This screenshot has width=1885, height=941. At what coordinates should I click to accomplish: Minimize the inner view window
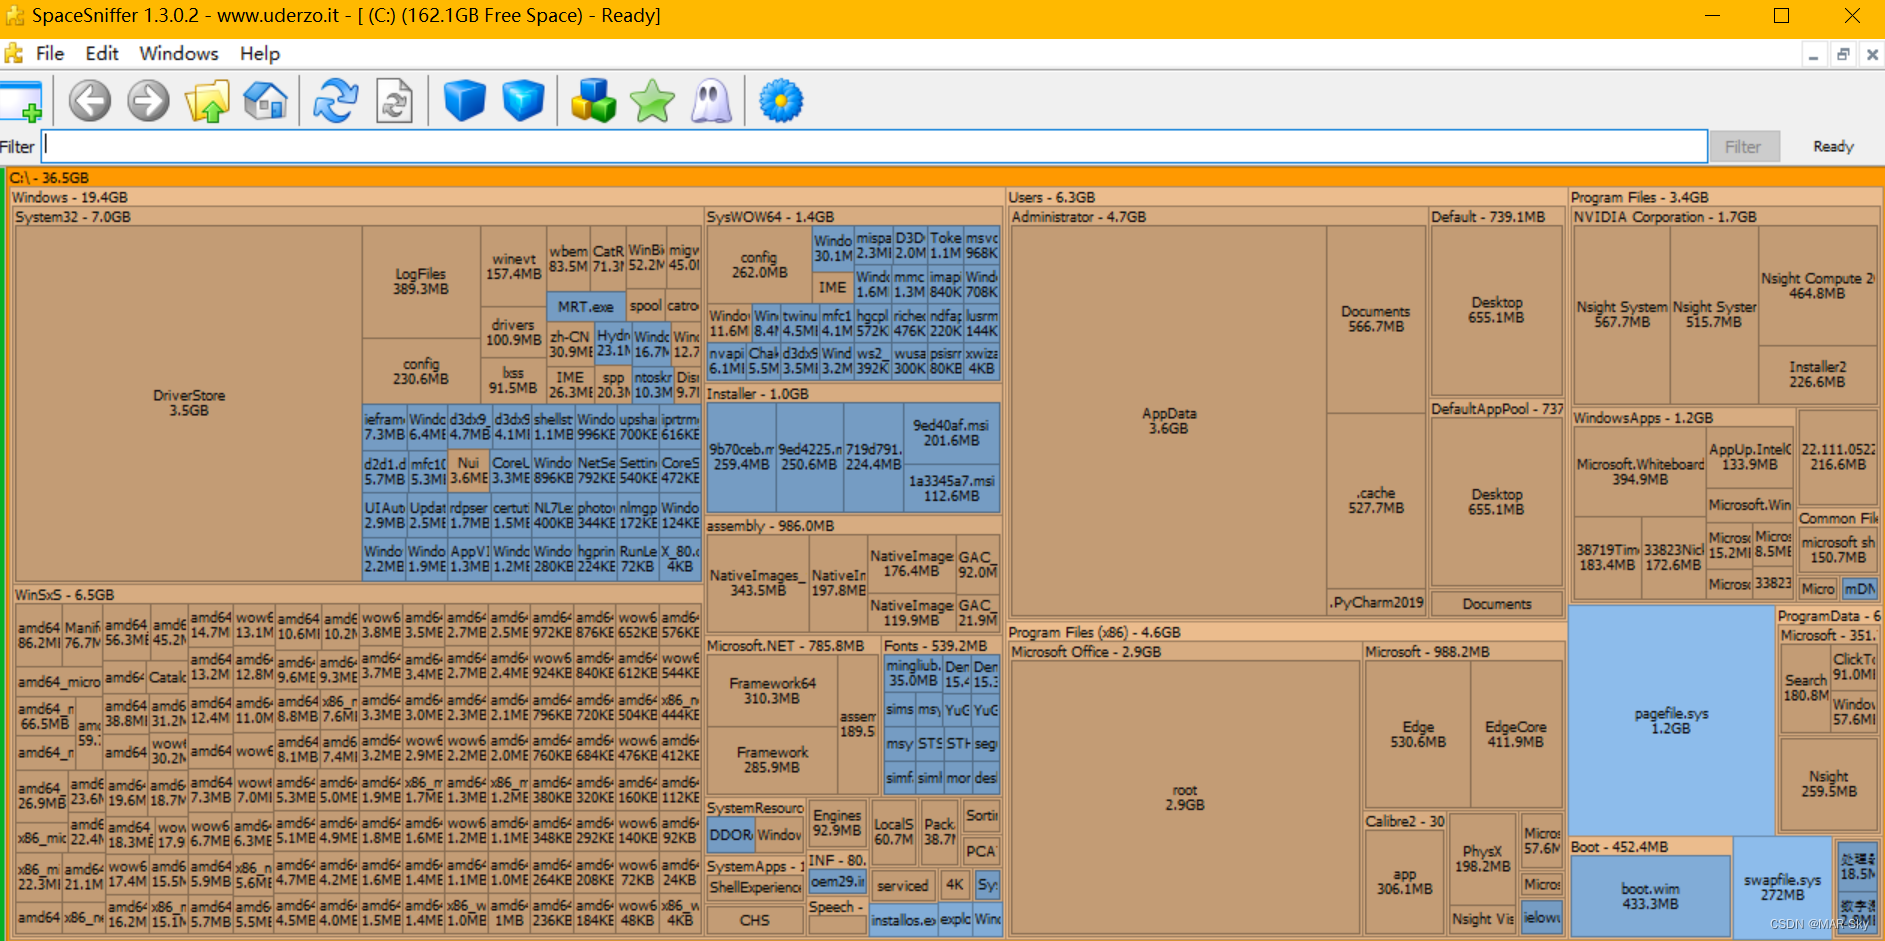coord(1813,55)
